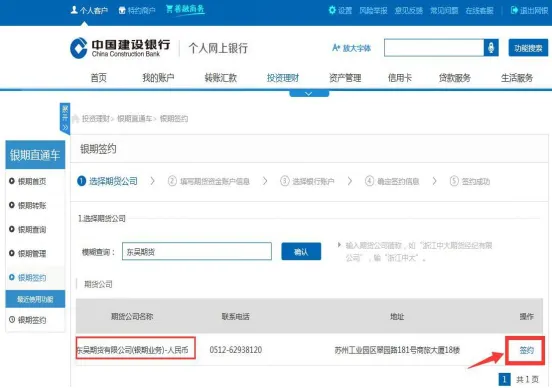This screenshot has width=552, height=388.
Task: Click 银期直通车 sidebar header
Action: pyautogui.click(x=35, y=155)
